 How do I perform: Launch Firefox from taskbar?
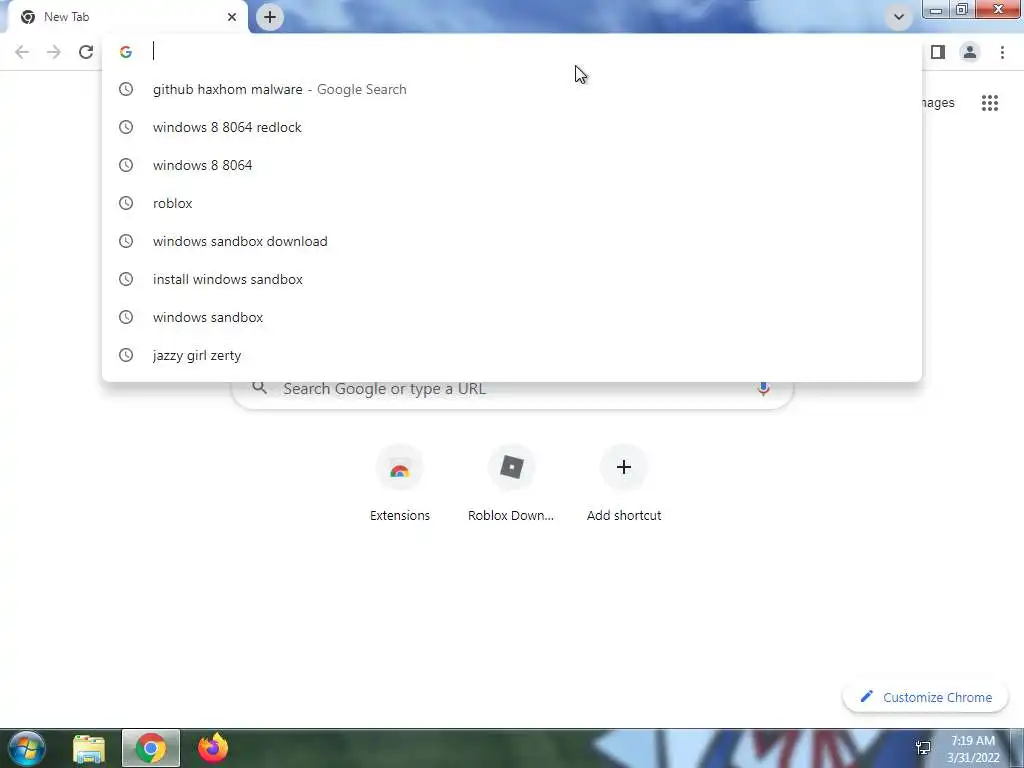213,748
